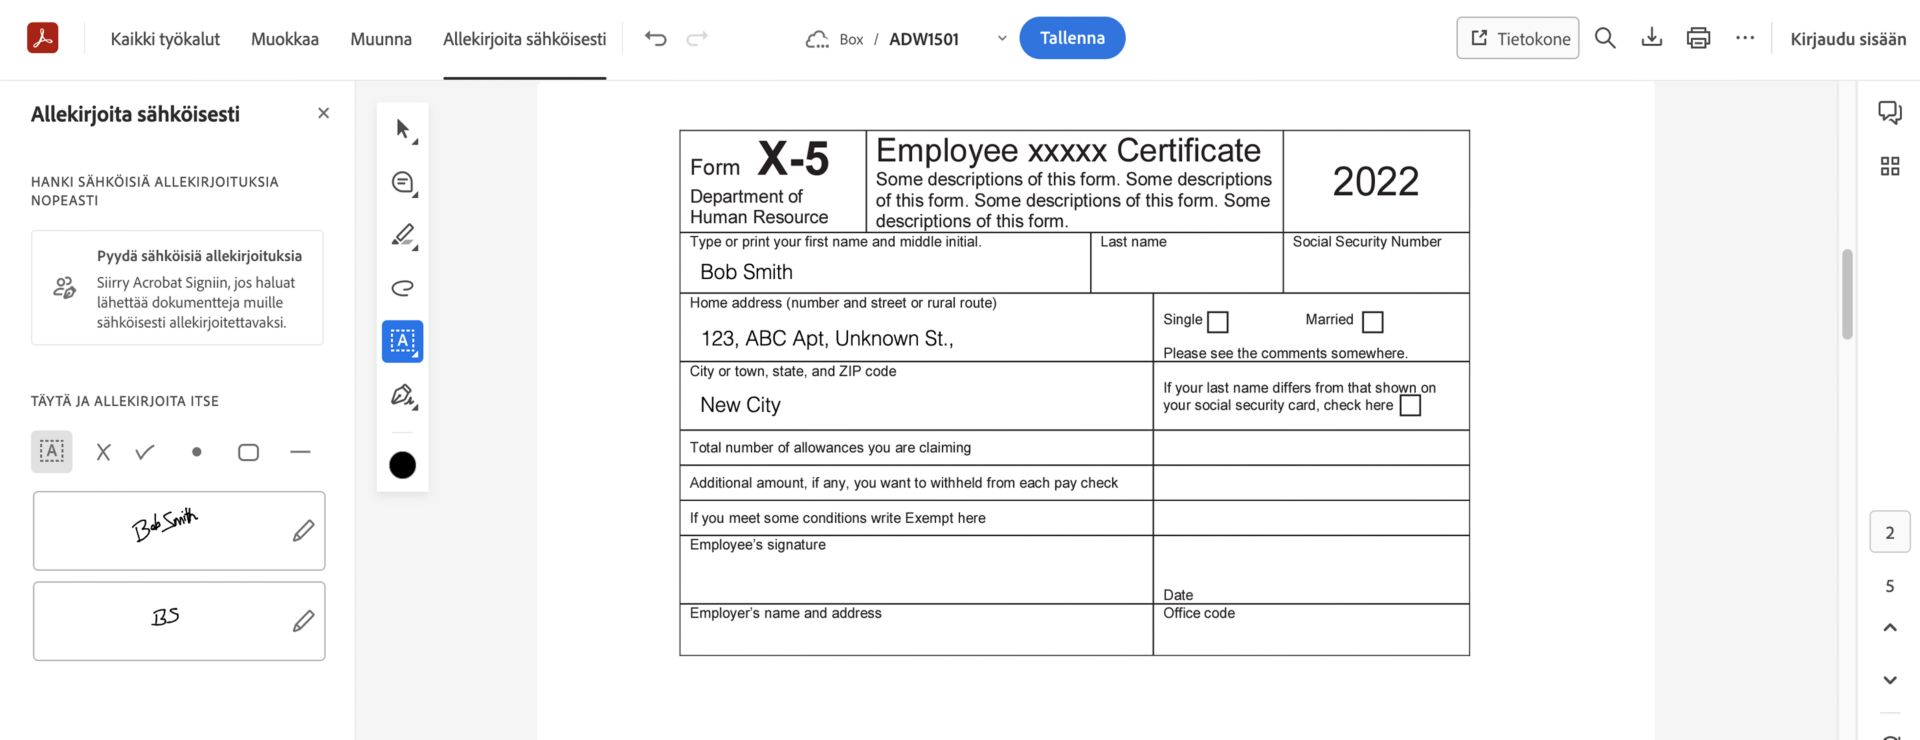Open the comments panel on right sidebar
This screenshot has width=1920, height=740.
pos(1890,112)
